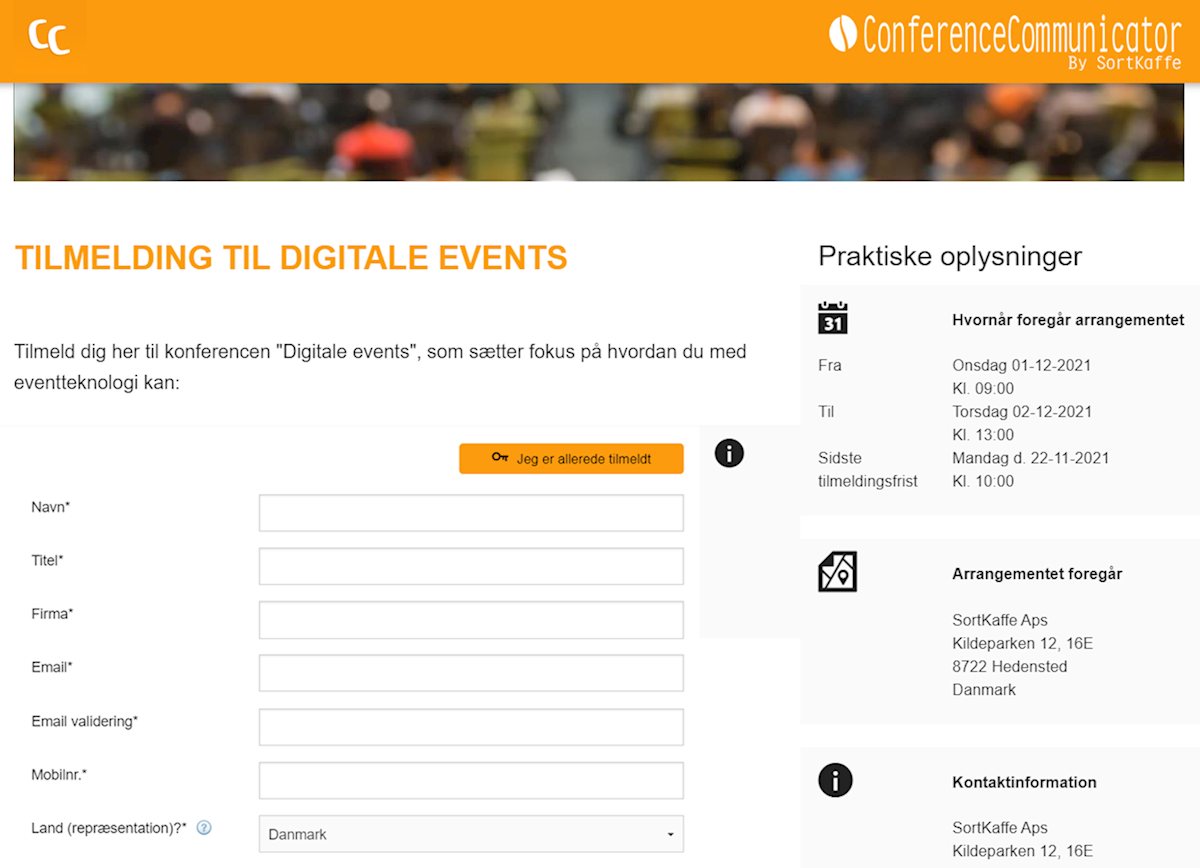
Task: Click the 'Arrangementet foregår' section title
Action: tap(1037, 574)
